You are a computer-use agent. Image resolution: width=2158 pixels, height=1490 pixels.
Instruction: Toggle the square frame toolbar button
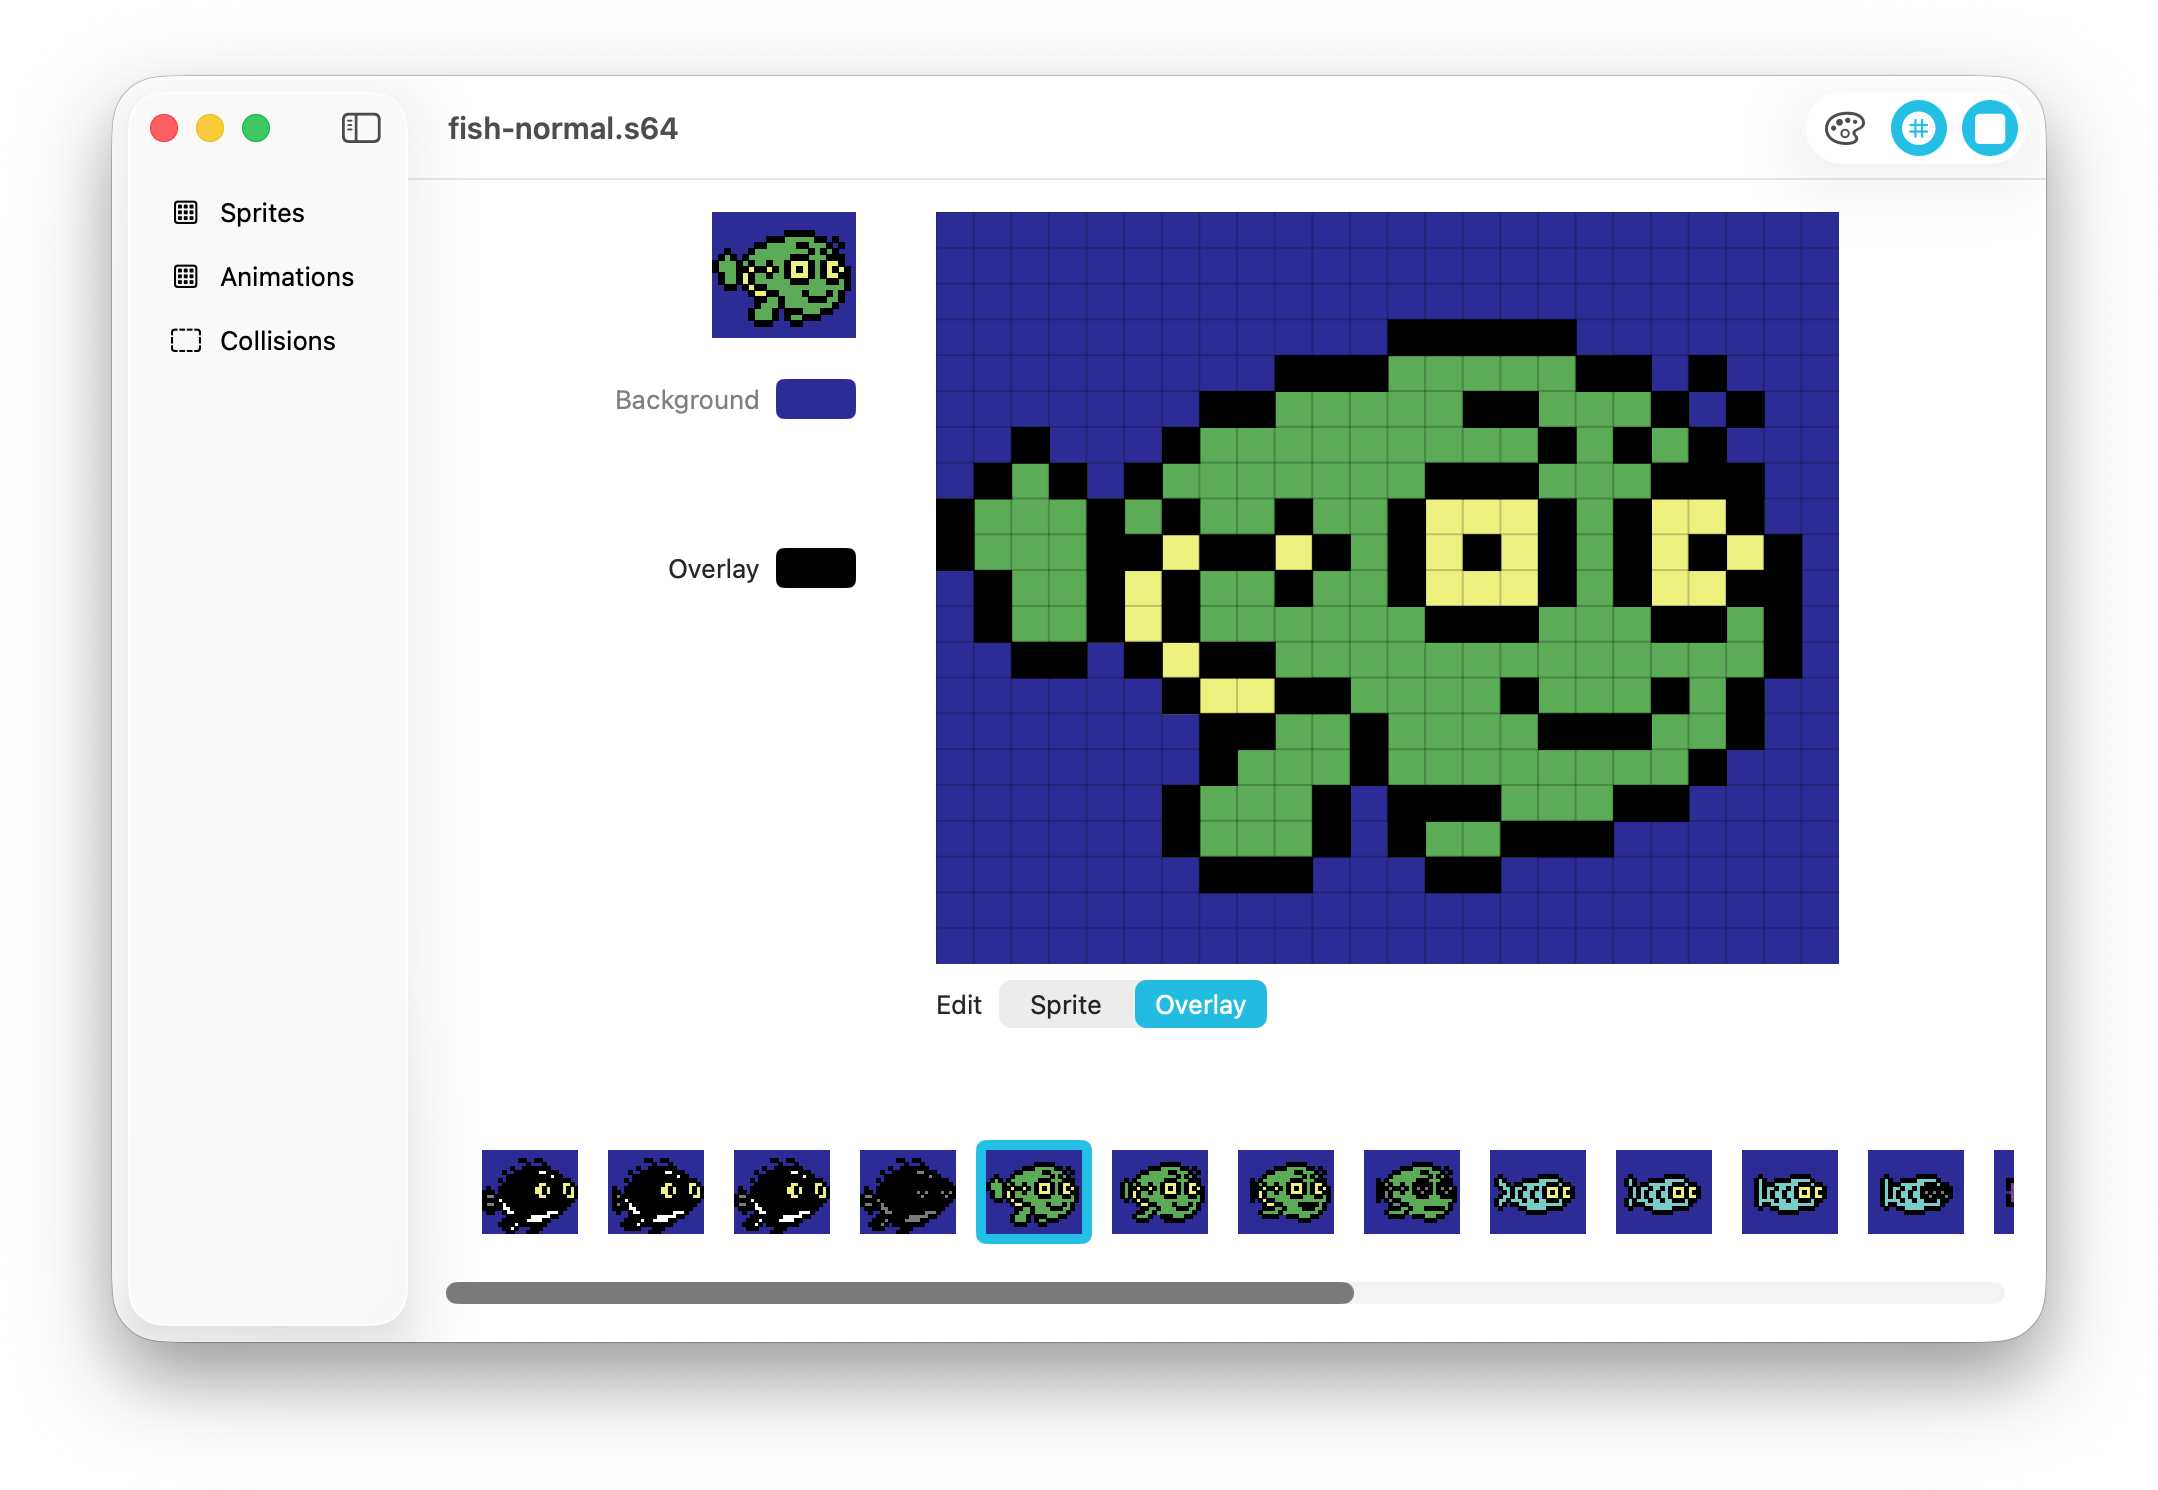(x=1989, y=129)
